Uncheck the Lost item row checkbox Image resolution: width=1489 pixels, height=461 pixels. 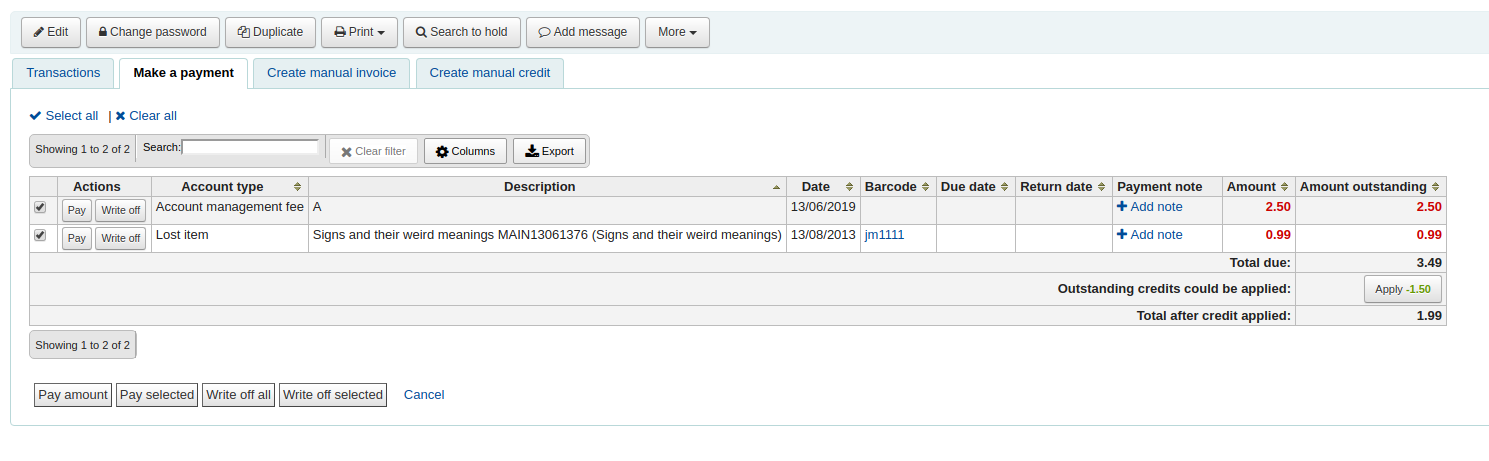(40, 235)
